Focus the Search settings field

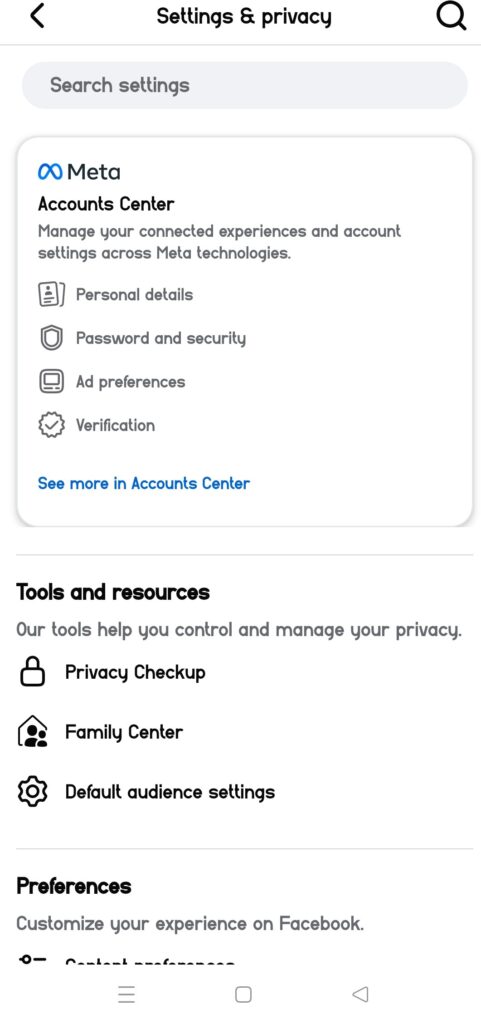click(x=245, y=85)
